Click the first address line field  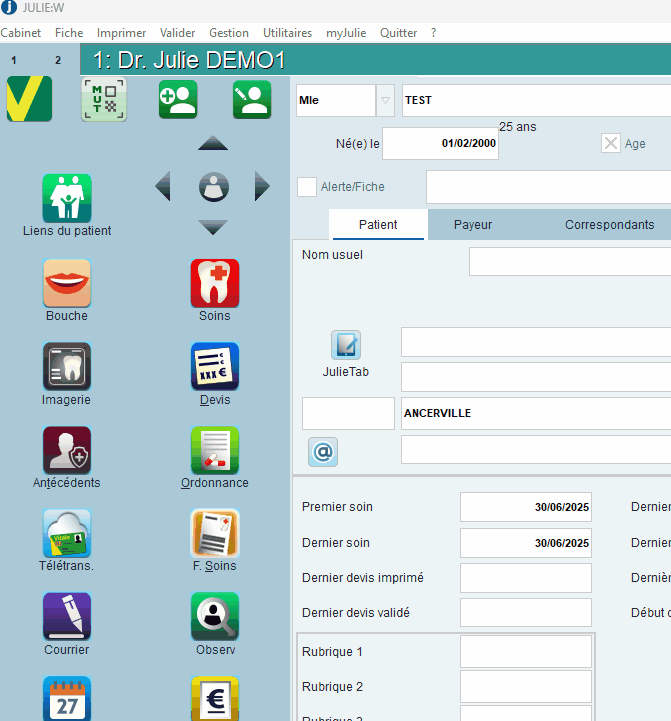[x=536, y=342]
